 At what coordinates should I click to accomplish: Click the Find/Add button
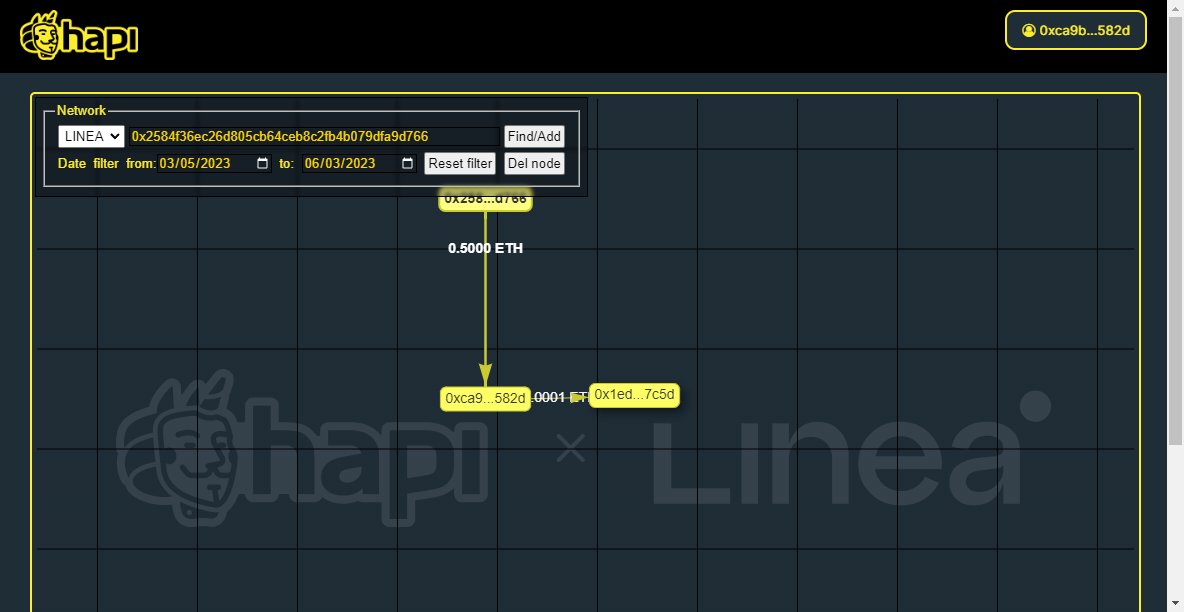(x=534, y=136)
